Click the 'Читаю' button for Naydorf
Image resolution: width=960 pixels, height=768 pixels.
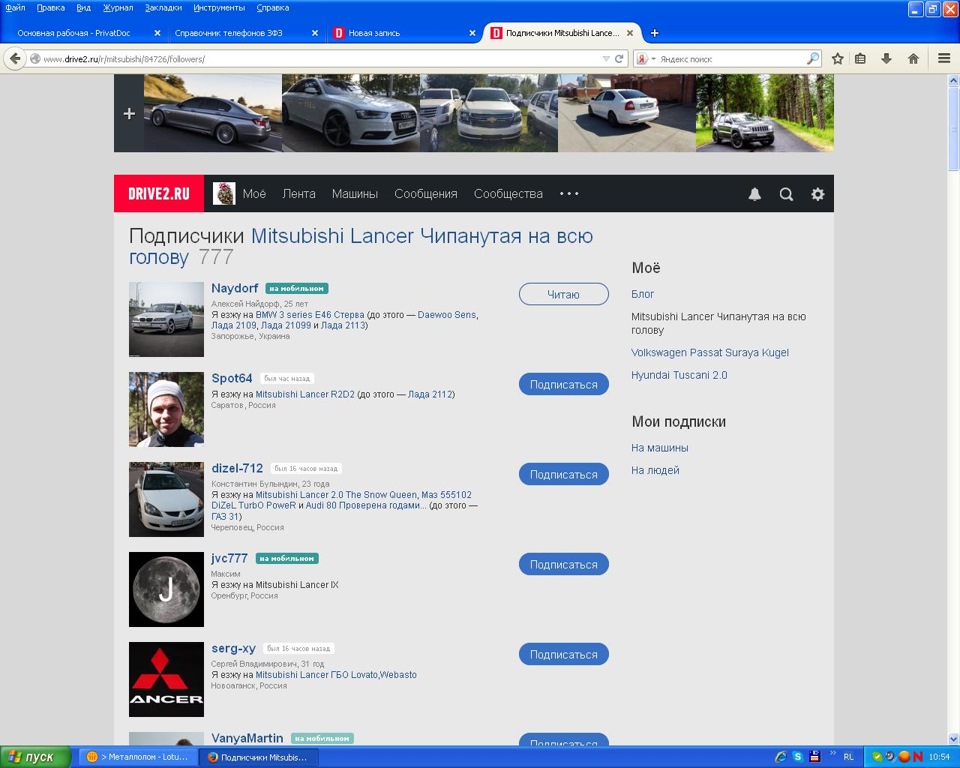(x=563, y=294)
